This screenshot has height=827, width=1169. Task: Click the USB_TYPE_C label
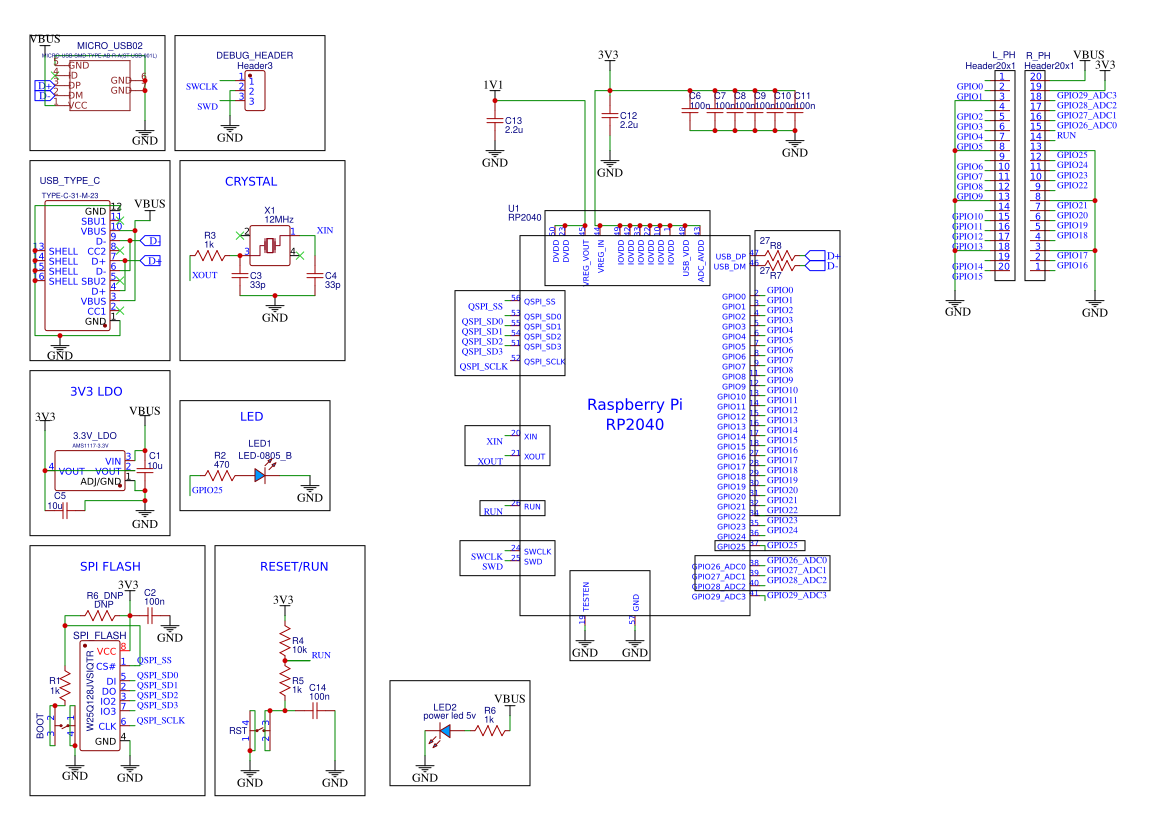(x=69, y=180)
